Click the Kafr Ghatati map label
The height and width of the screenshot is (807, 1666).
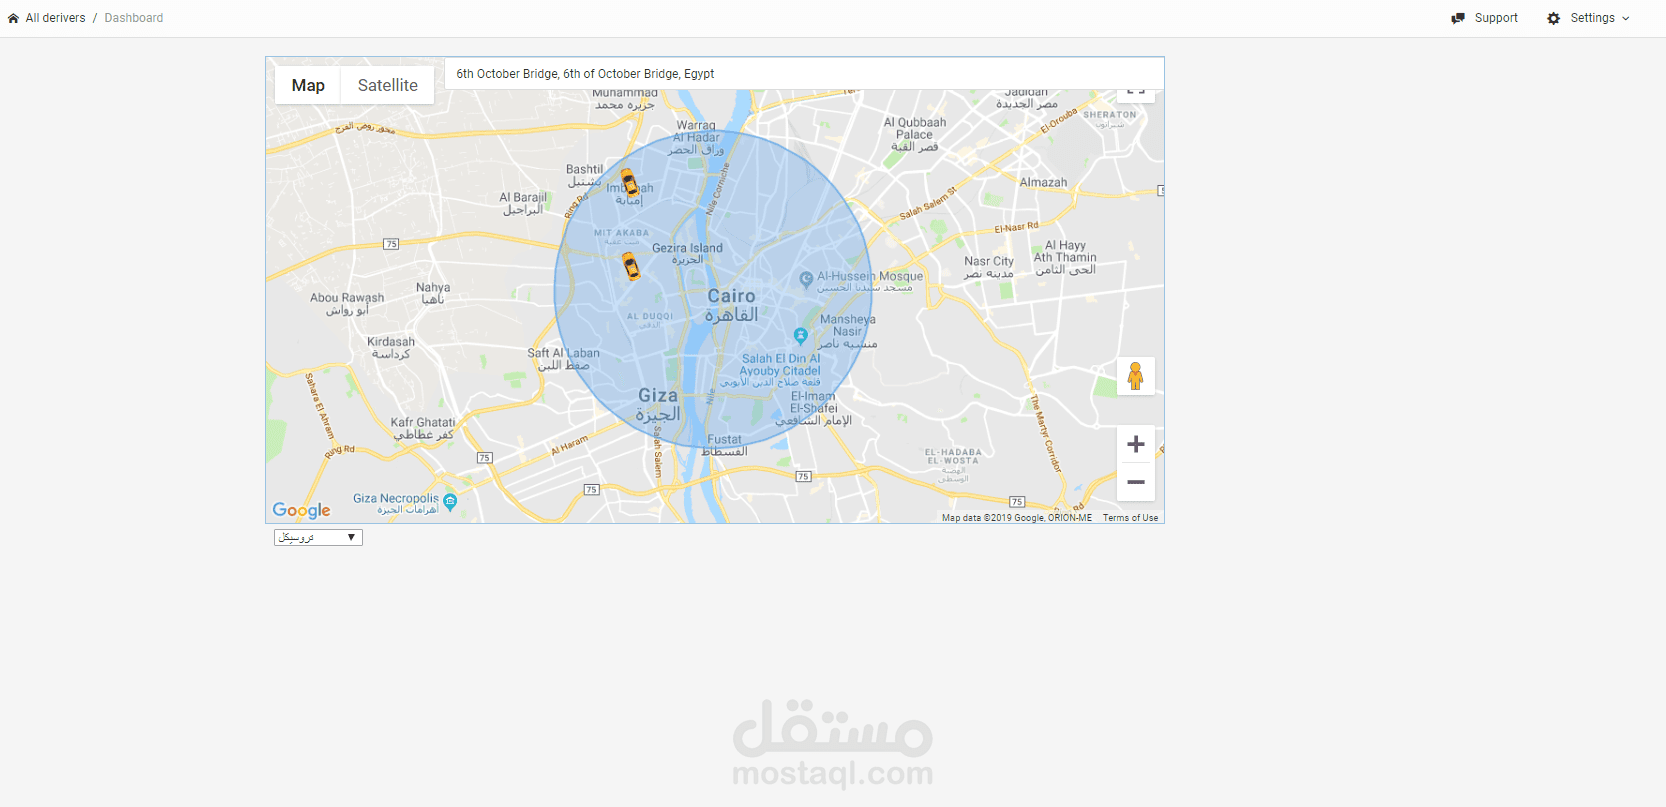coord(423,428)
